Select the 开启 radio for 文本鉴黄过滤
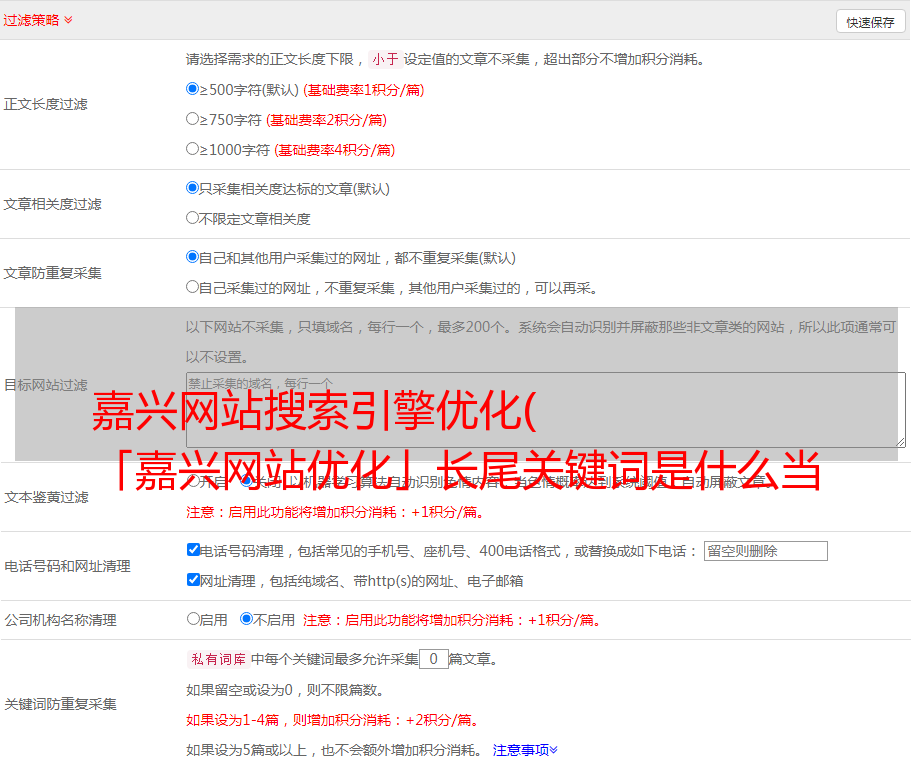This screenshot has width=912, height=768. [193, 481]
